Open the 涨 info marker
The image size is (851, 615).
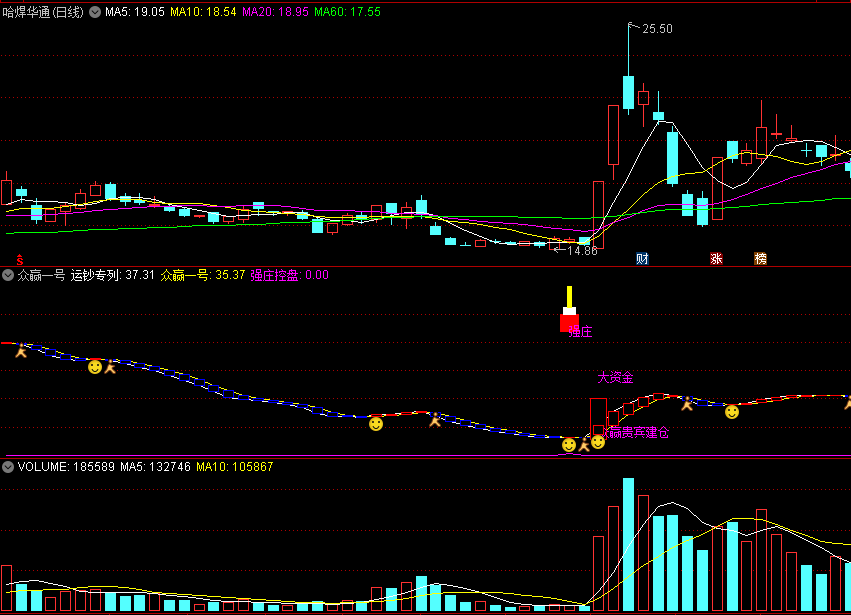click(716, 258)
